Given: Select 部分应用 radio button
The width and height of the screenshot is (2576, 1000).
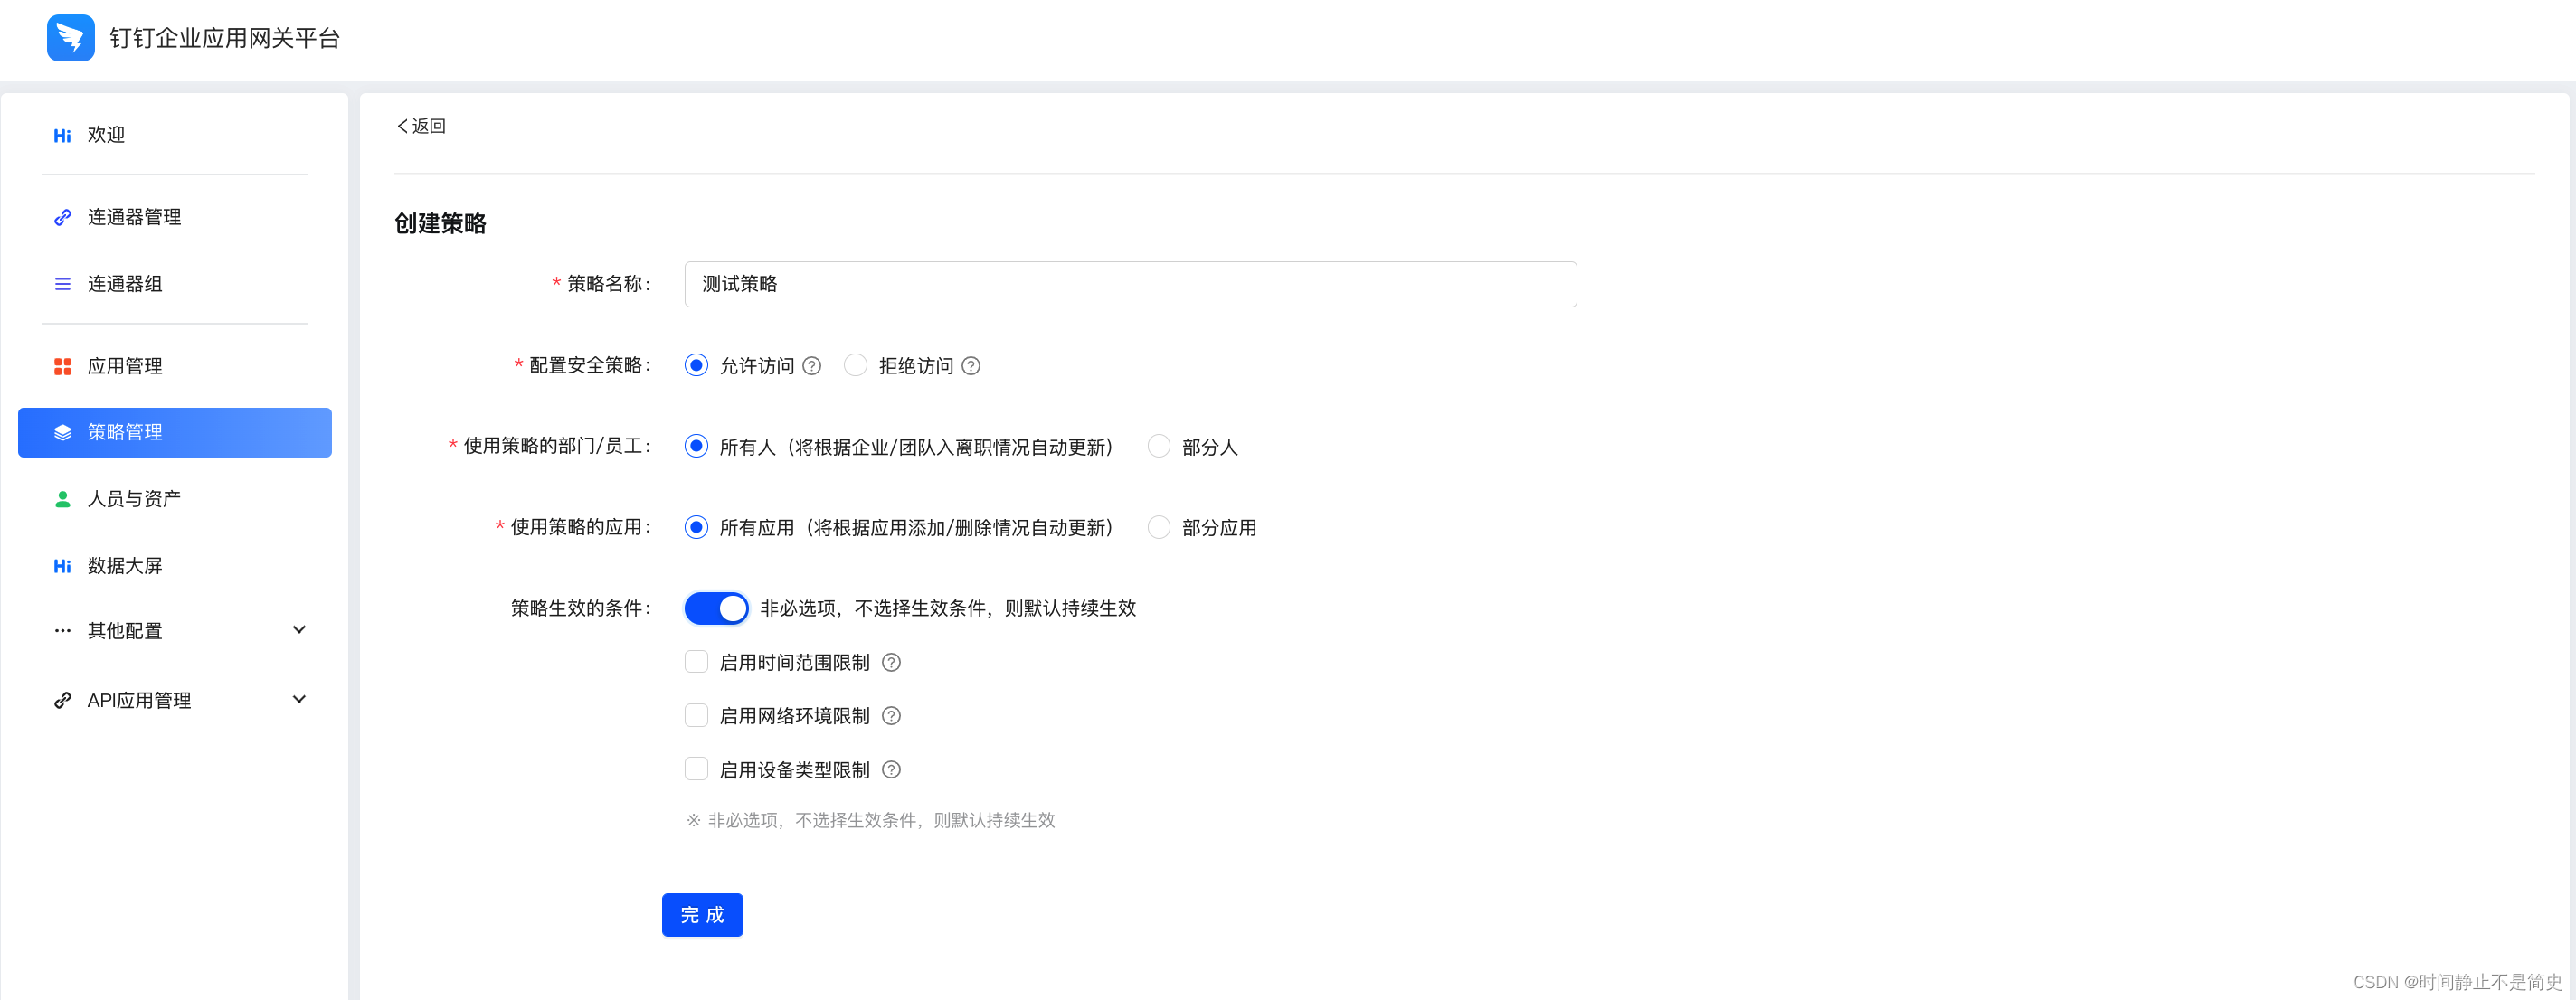Looking at the screenshot, I should coord(1158,527).
